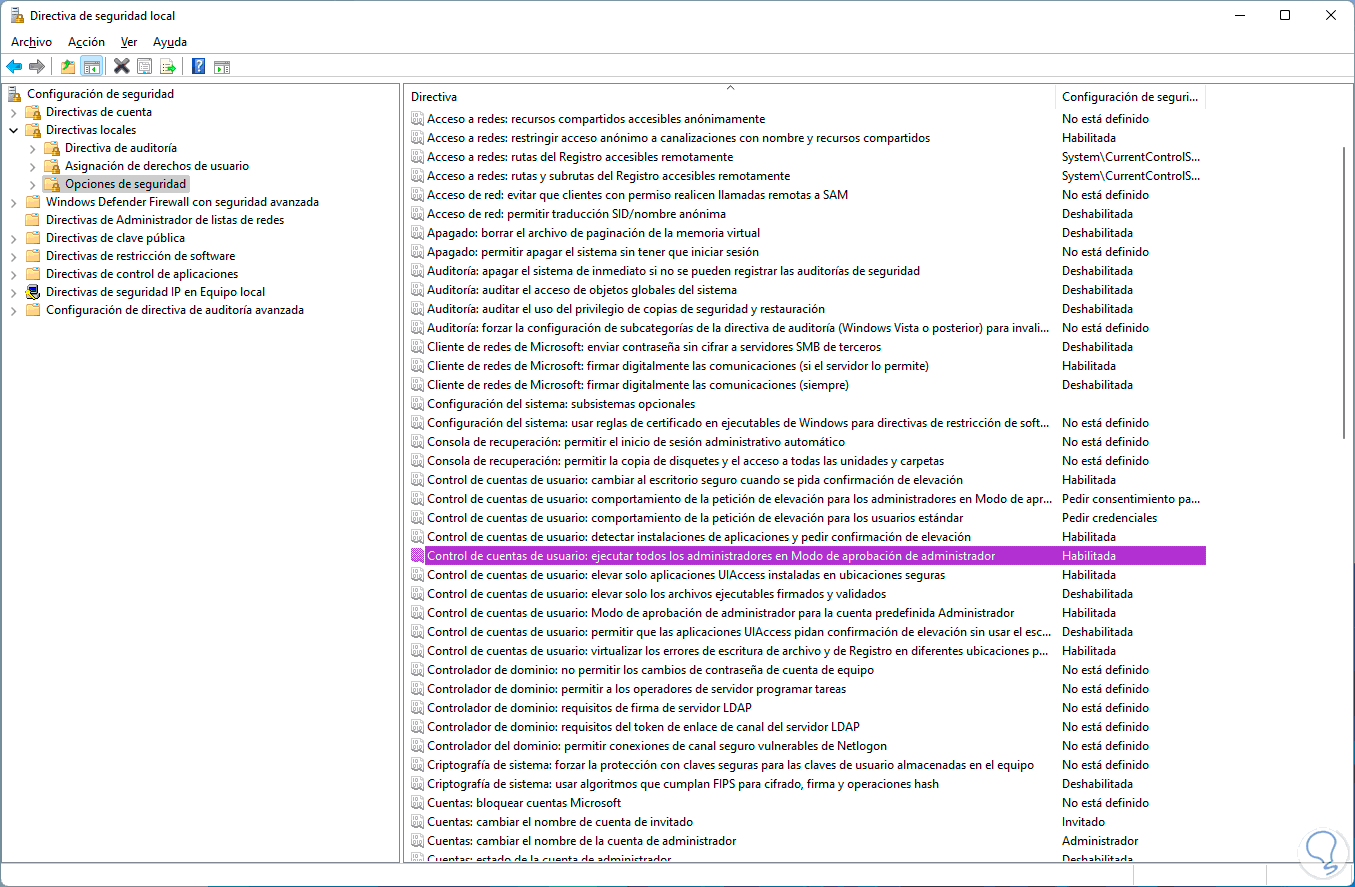Screen dimensions: 1355x887
Task: Select Criptografía de sistema: usar algoritmos que cumplan FIPS
Action: click(x=683, y=784)
